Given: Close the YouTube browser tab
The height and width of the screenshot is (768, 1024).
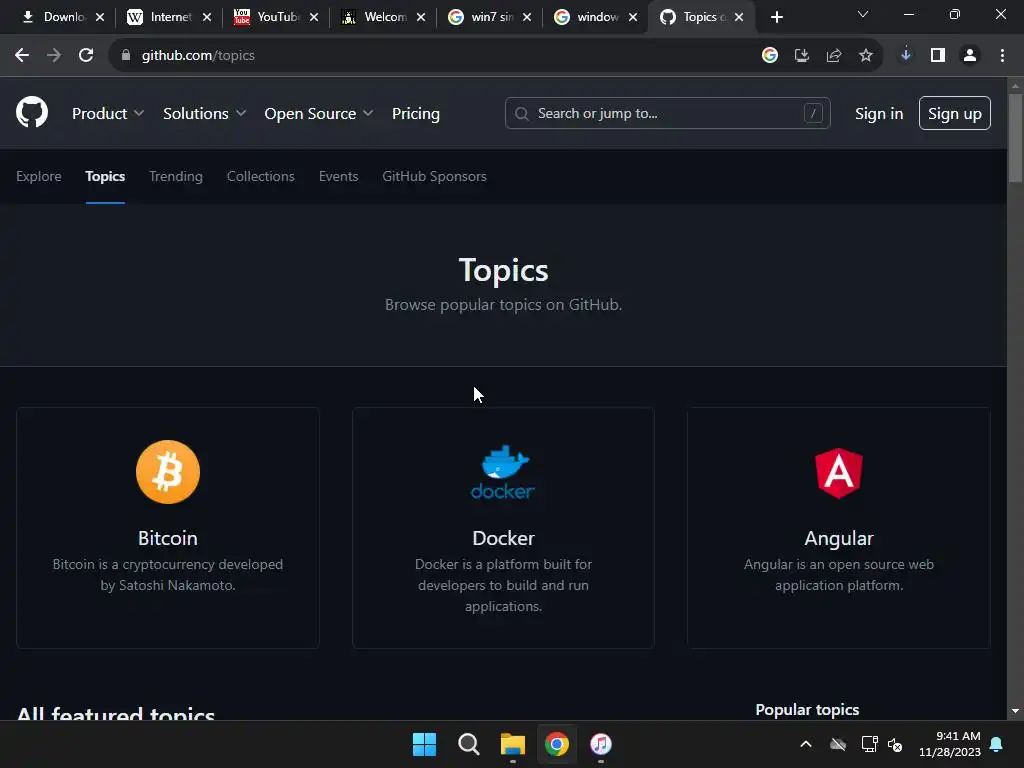Looking at the screenshot, I should (x=314, y=17).
